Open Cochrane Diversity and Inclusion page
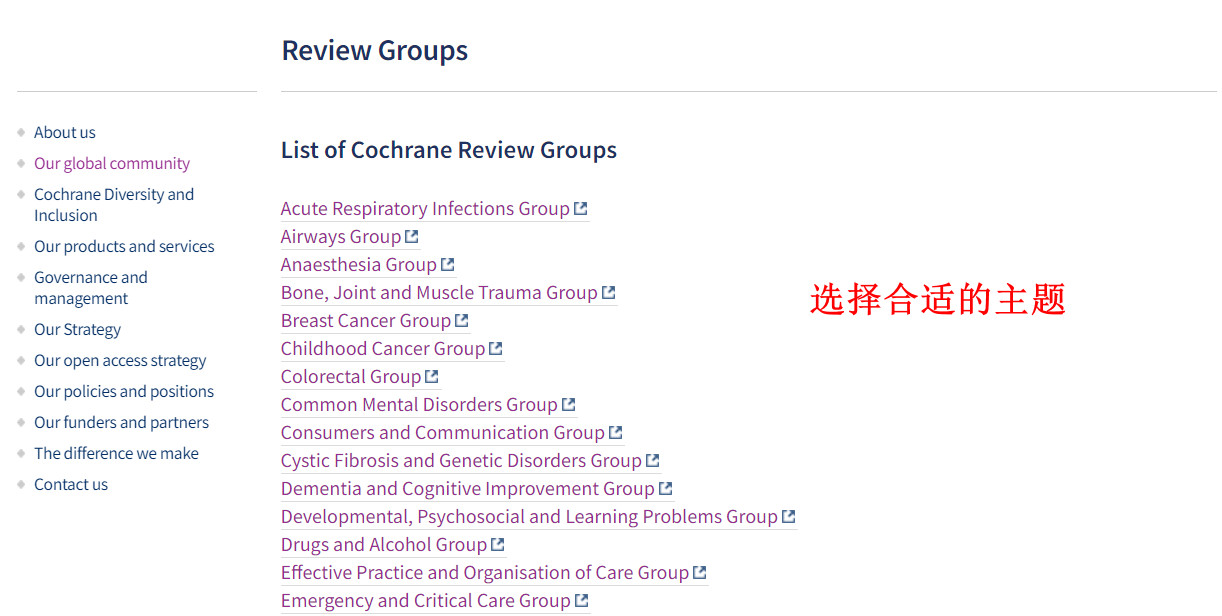The image size is (1222, 616). tap(114, 205)
